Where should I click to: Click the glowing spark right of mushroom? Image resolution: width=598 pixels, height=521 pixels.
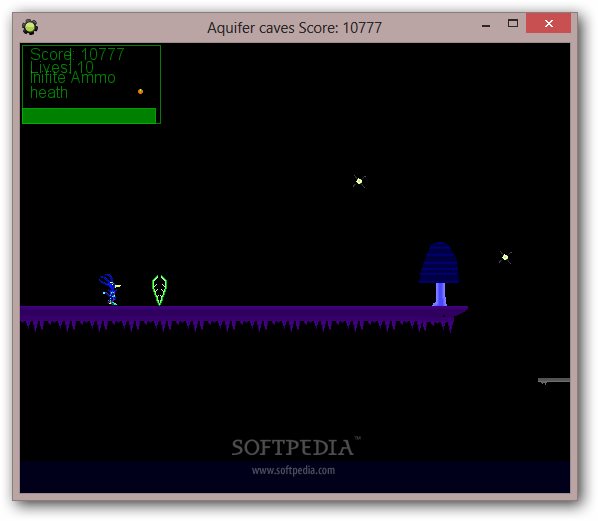[505, 257]
